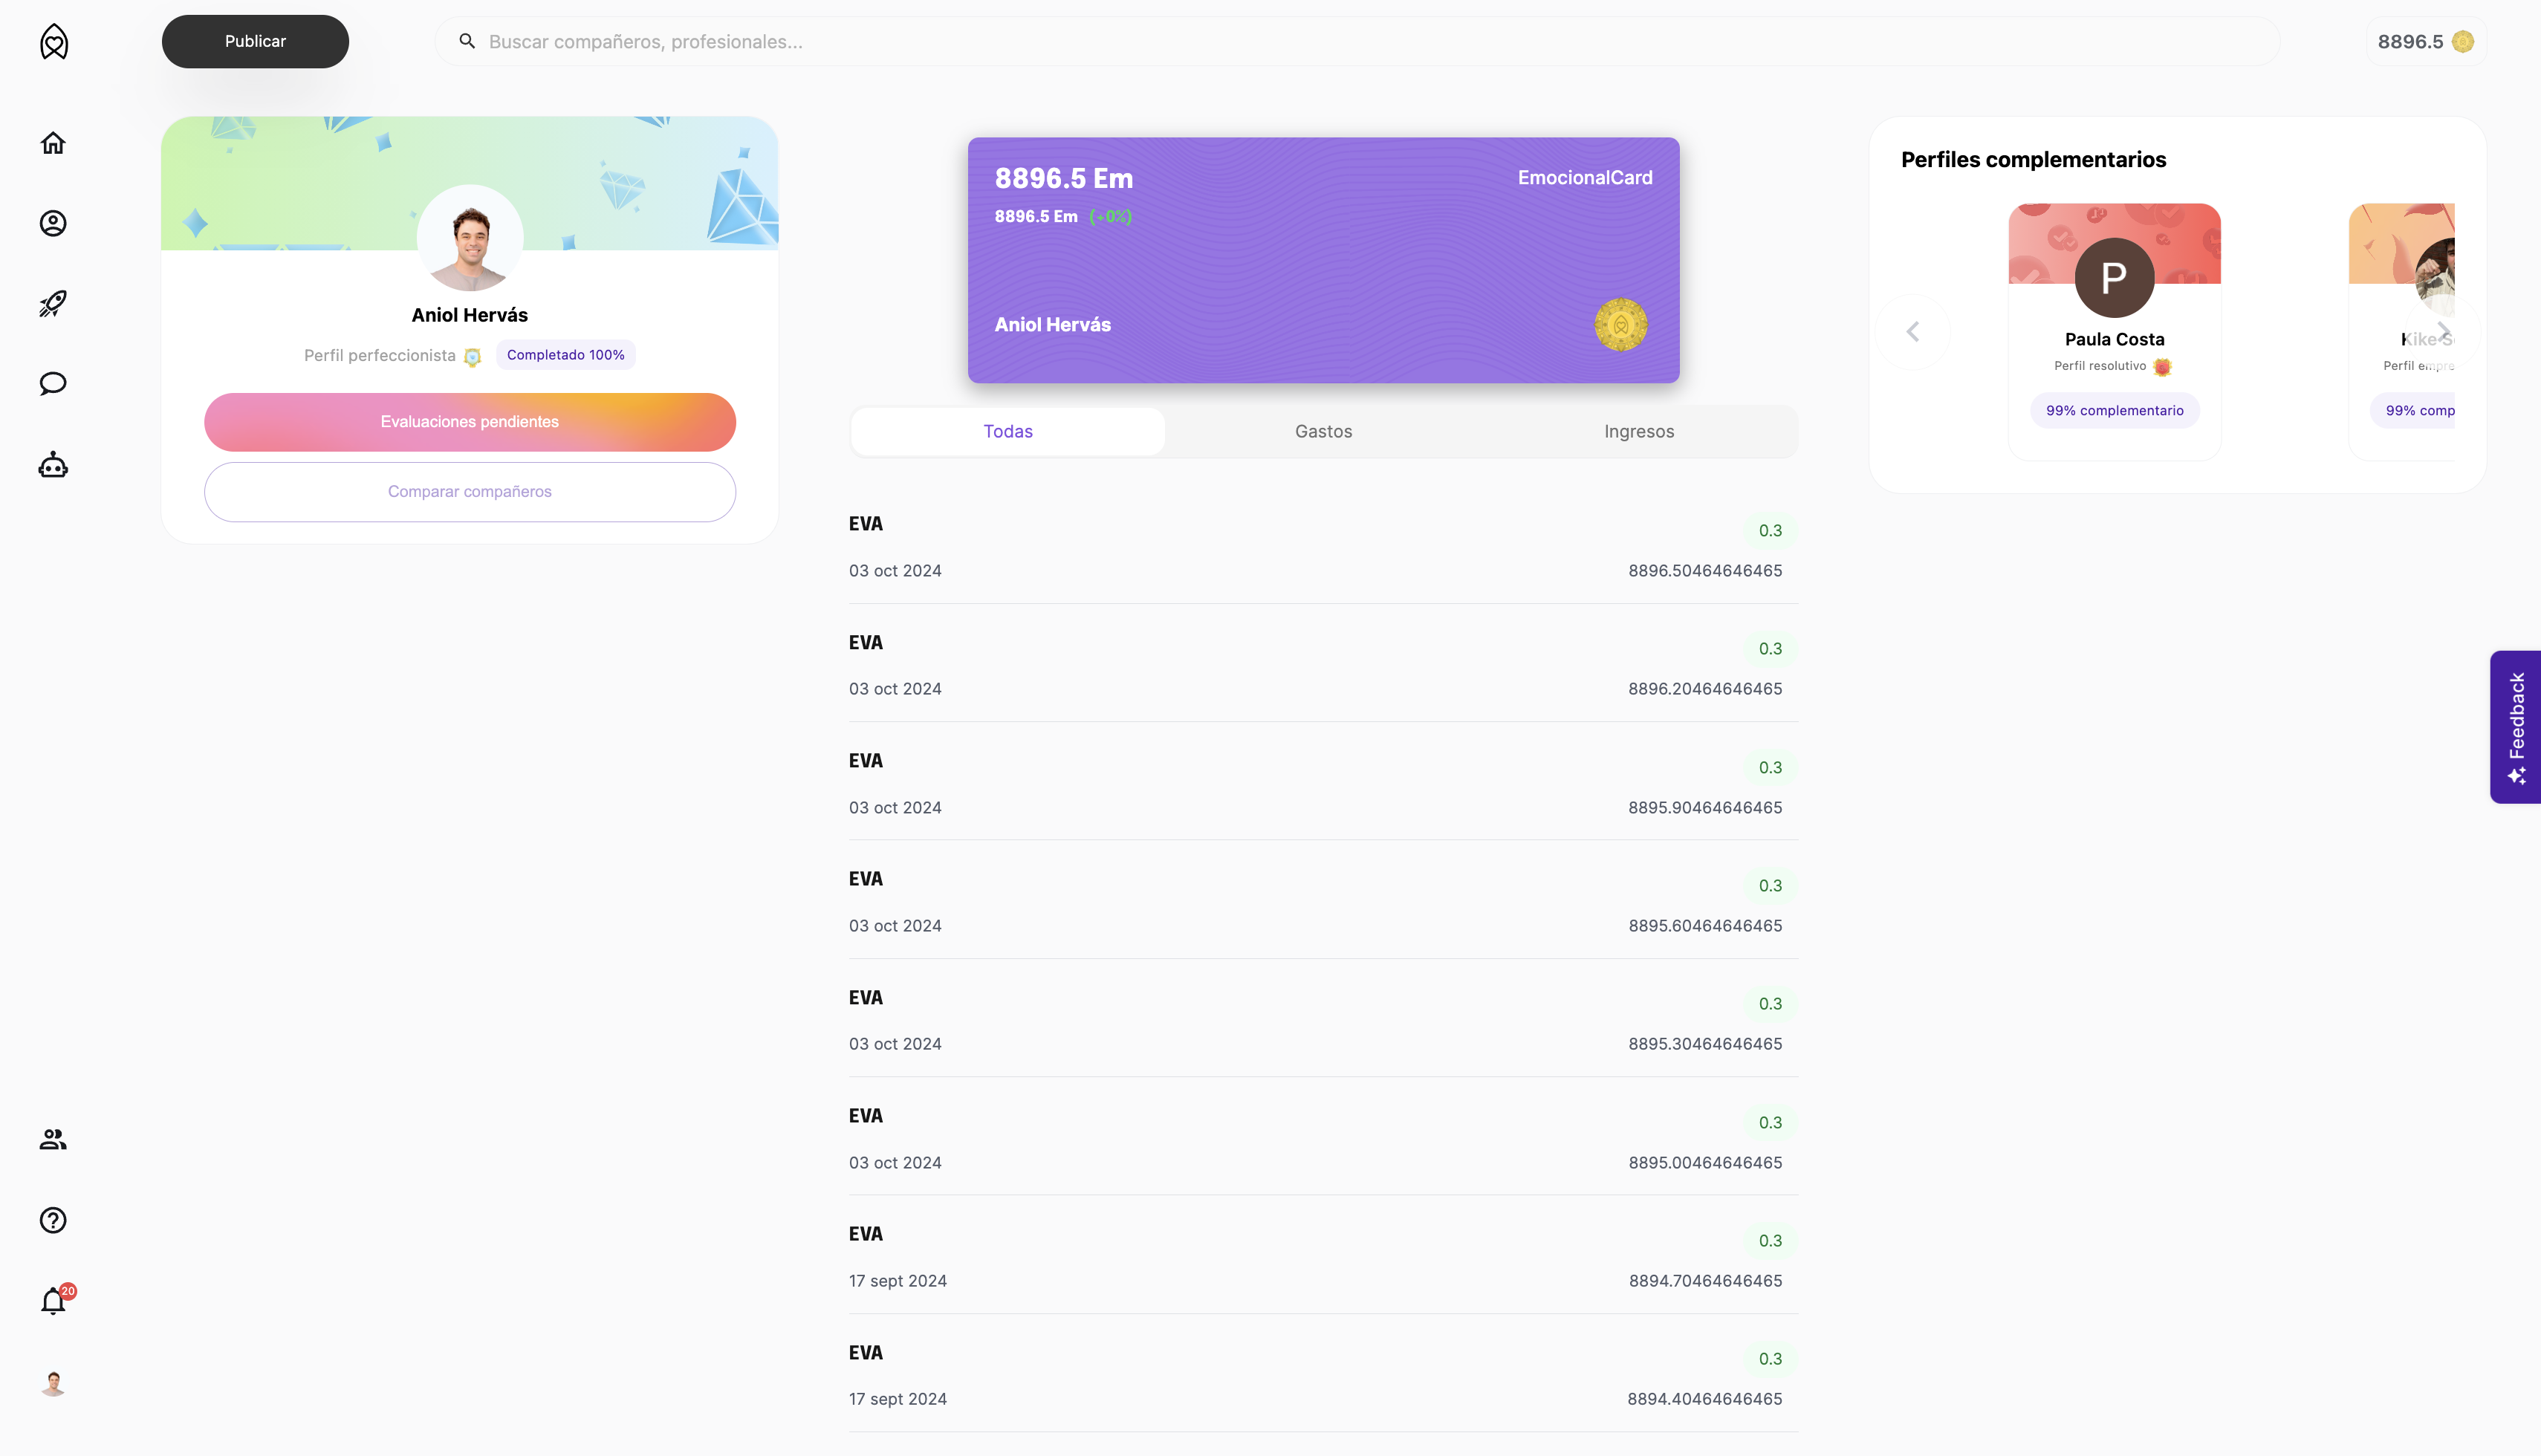Click the rocket icon in sidebar

click(53, 303)
